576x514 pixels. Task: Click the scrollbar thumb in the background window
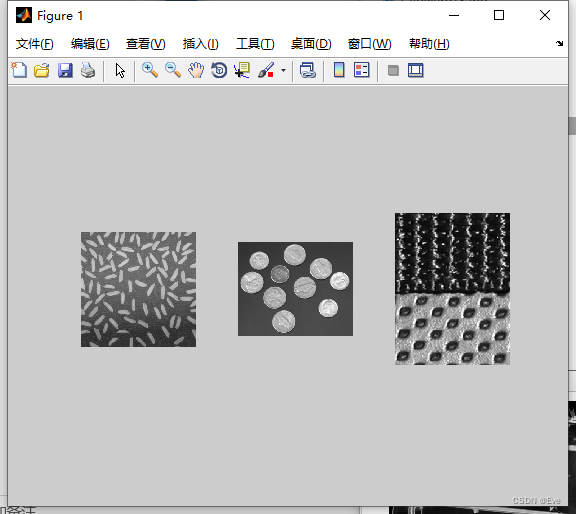[572, 126]
